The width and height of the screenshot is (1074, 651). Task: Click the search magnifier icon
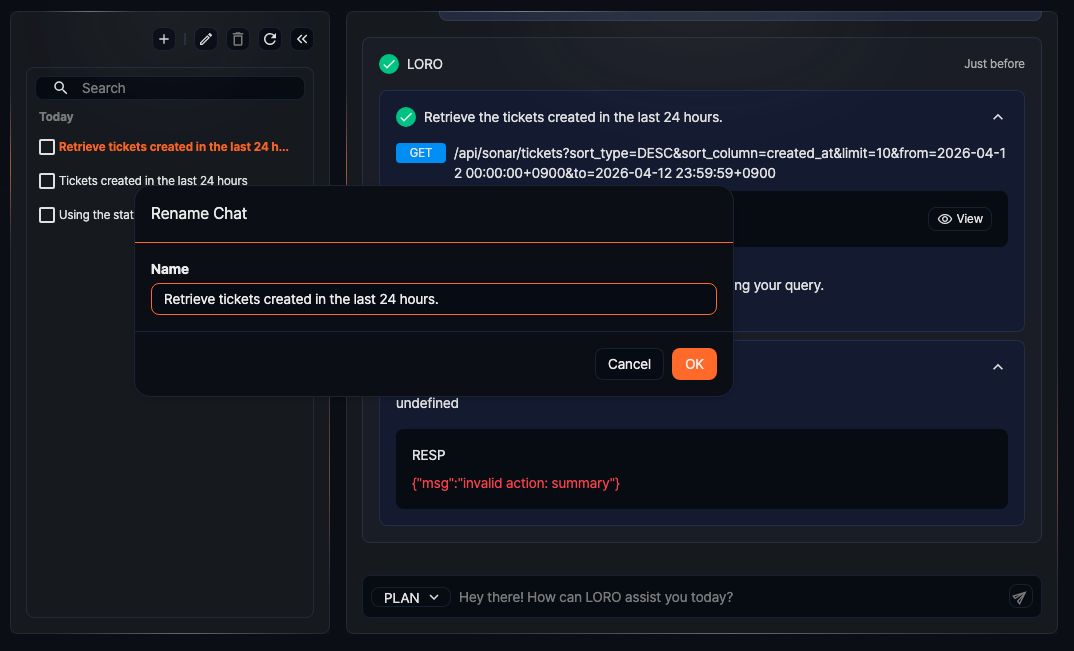click(x=60, y=88)
